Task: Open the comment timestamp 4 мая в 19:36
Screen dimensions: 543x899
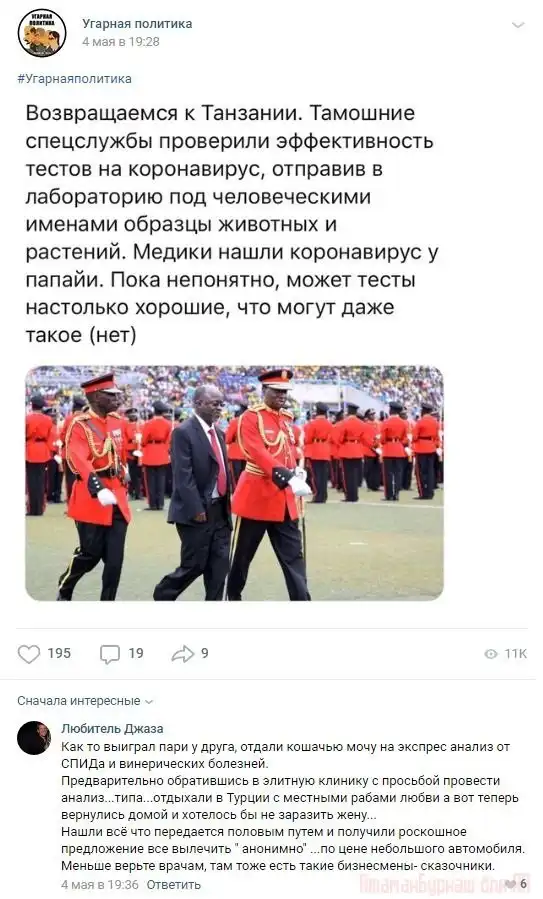Action: pyautogui.click(x=100, y=885)
